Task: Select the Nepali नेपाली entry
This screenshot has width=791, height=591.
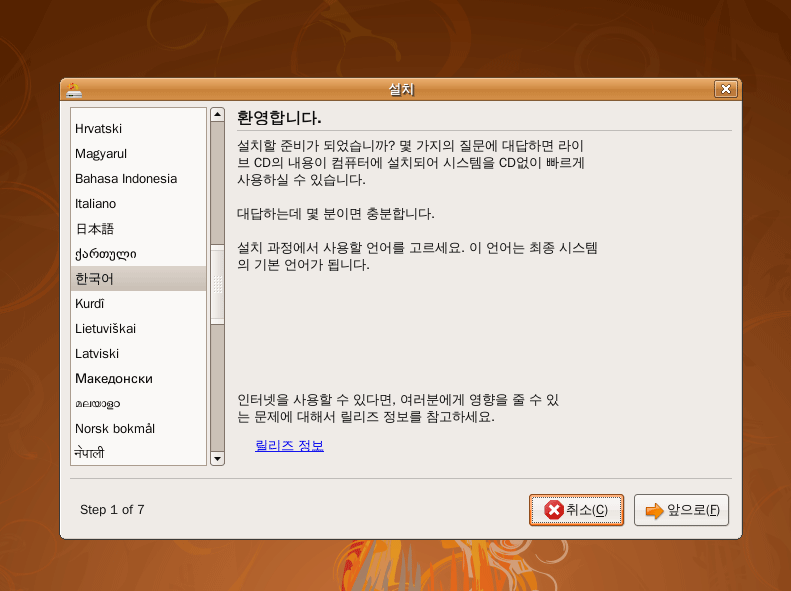Action: pyautogui.click(x=138, y=453)
